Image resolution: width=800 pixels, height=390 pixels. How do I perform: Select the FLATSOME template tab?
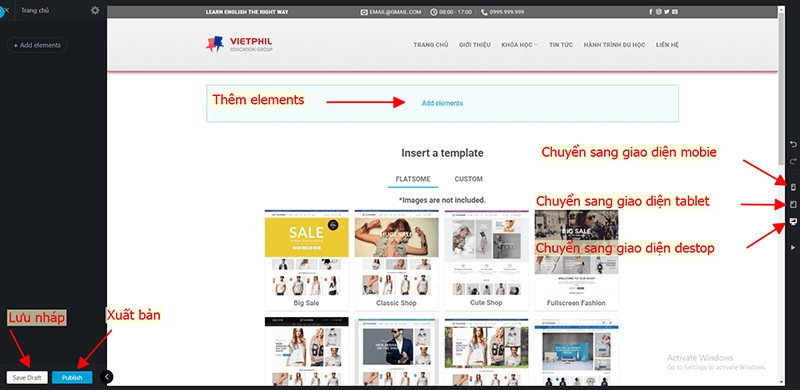[x=413, y=179]
